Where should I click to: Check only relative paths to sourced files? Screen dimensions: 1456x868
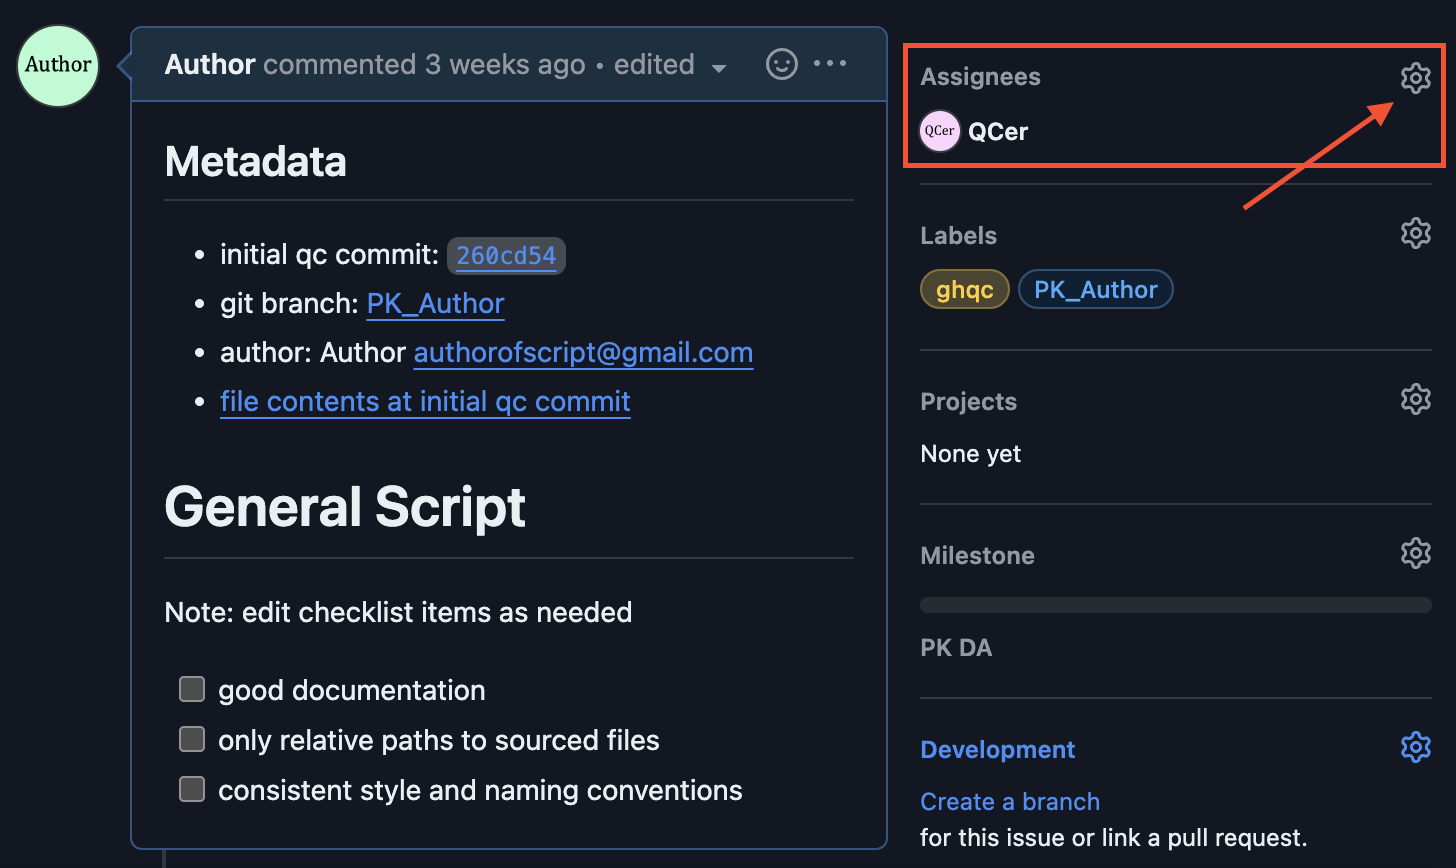[x=192, y=739]
